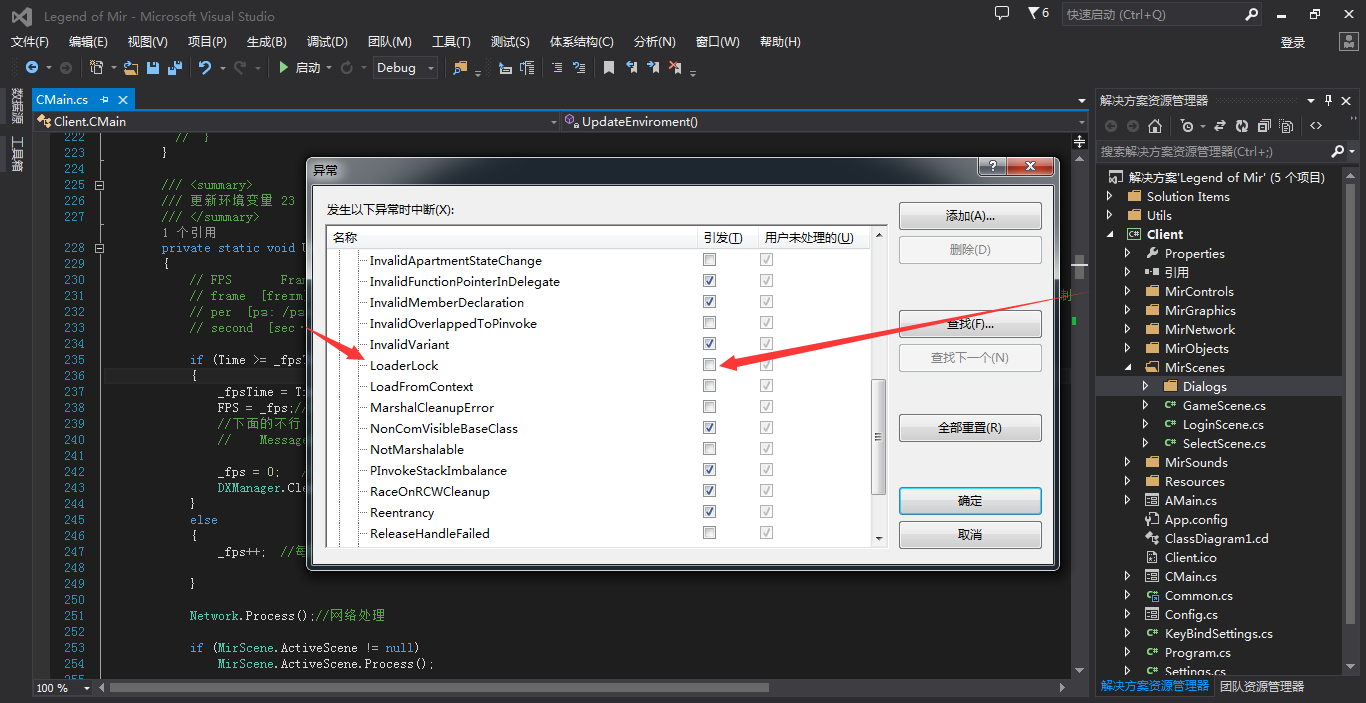Check Thrown for LoadFromContext
This screenshot has height=703, width=1366.
pyautogui.click(x=709, y=386)
